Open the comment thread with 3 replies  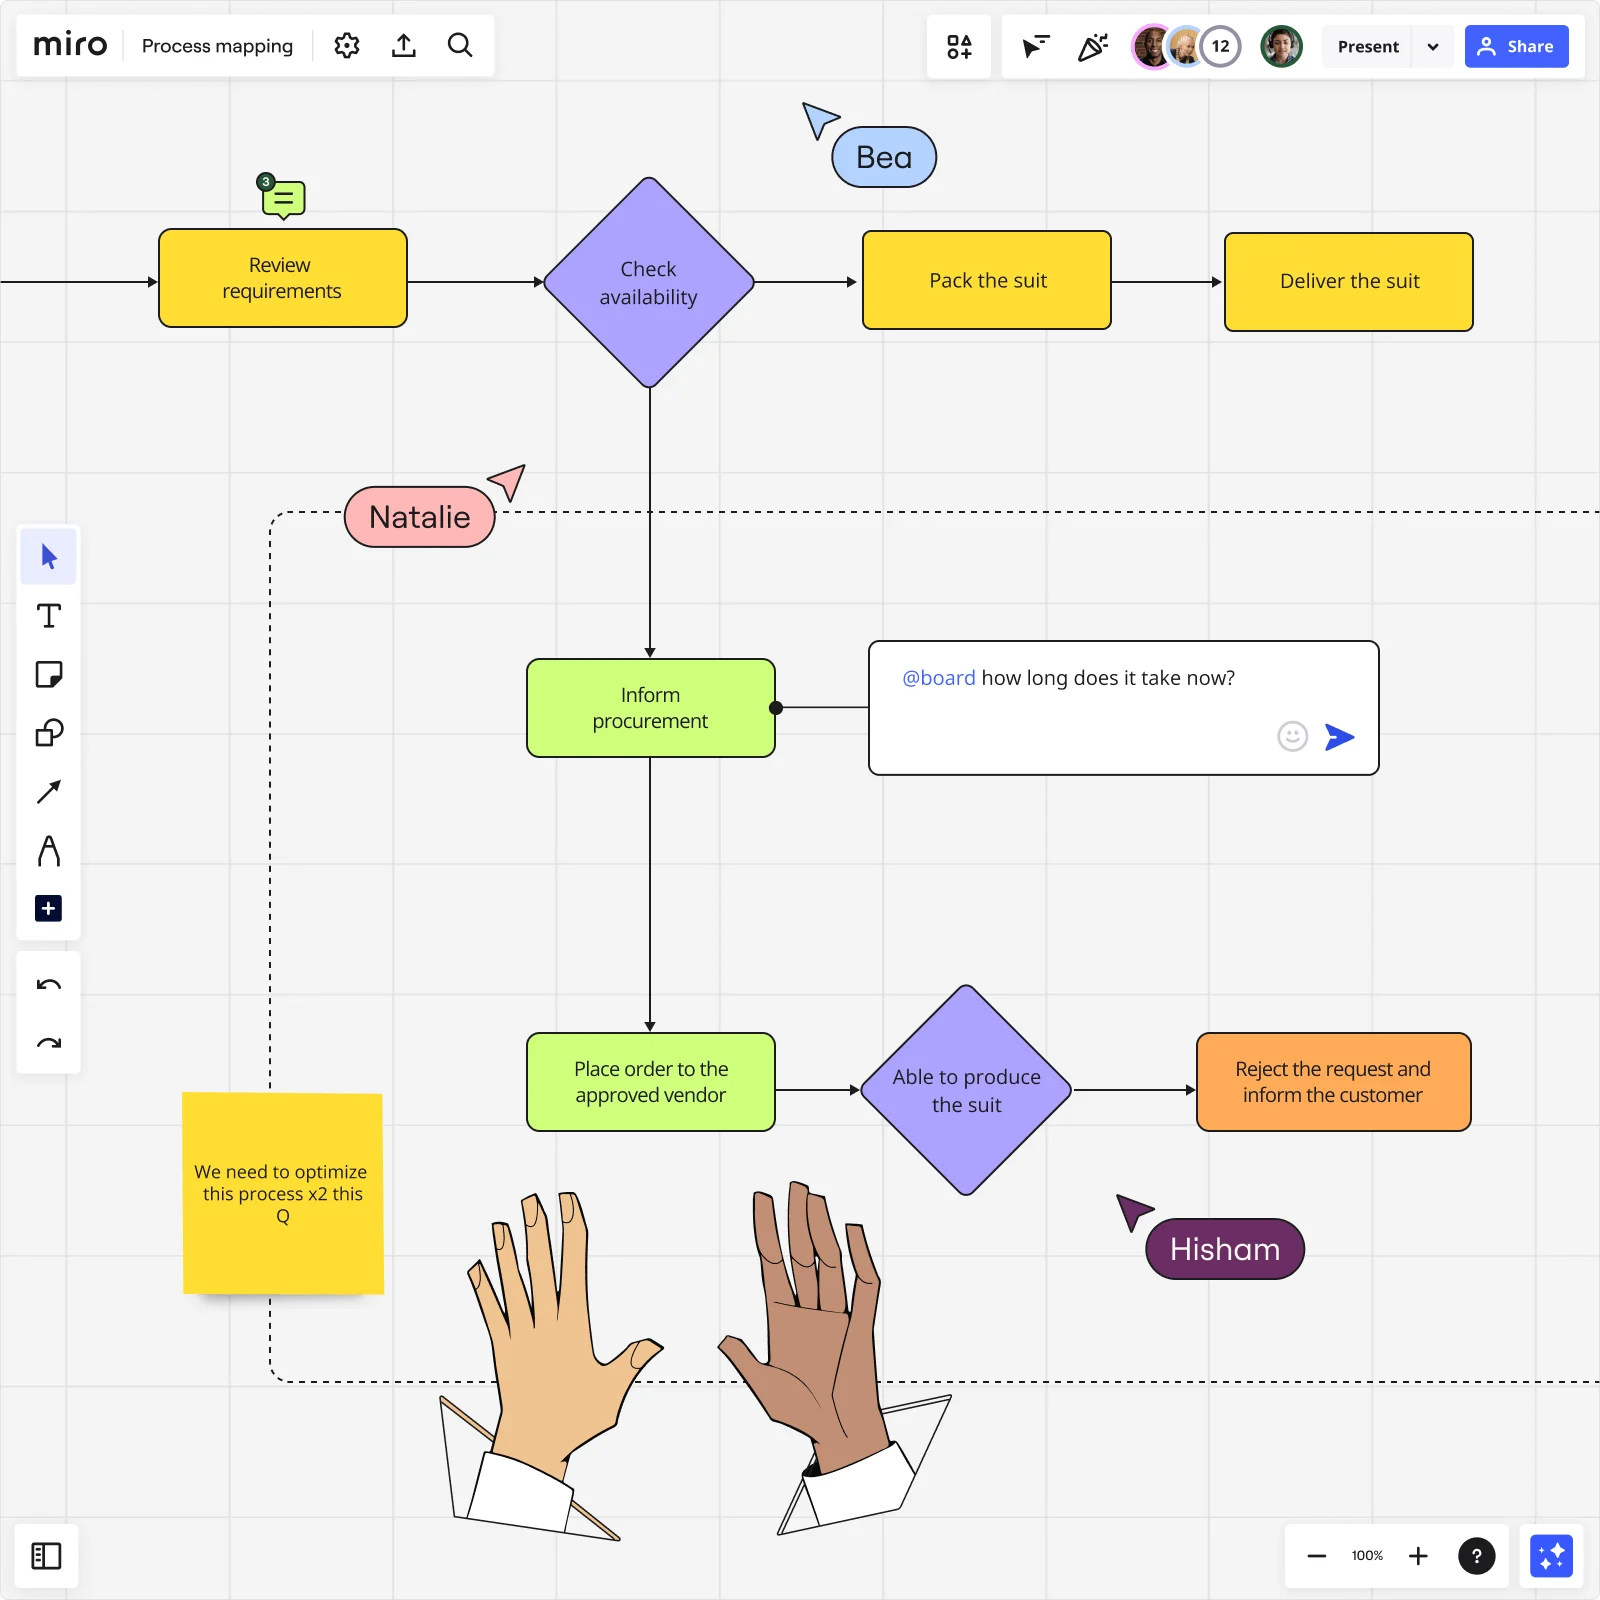pos(282,197)
